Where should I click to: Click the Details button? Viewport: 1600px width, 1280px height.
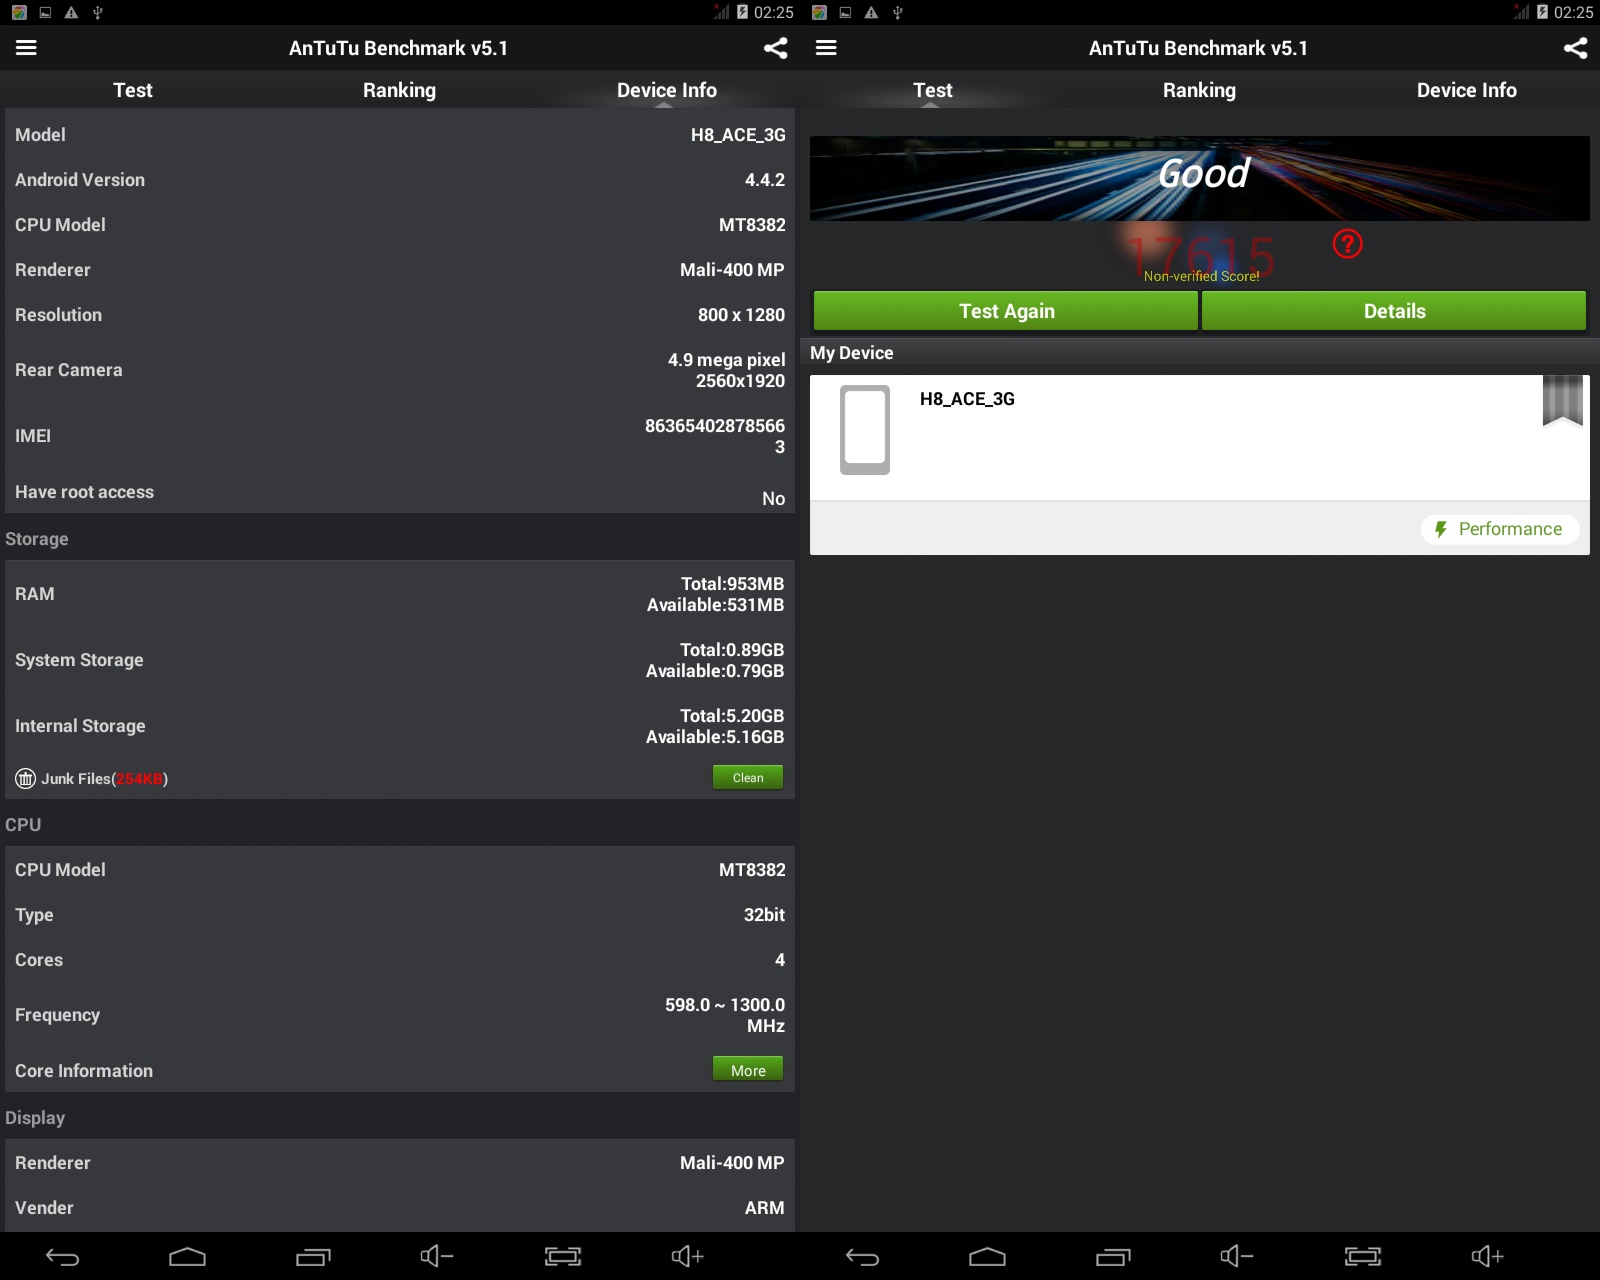[x=1394, y=311]
